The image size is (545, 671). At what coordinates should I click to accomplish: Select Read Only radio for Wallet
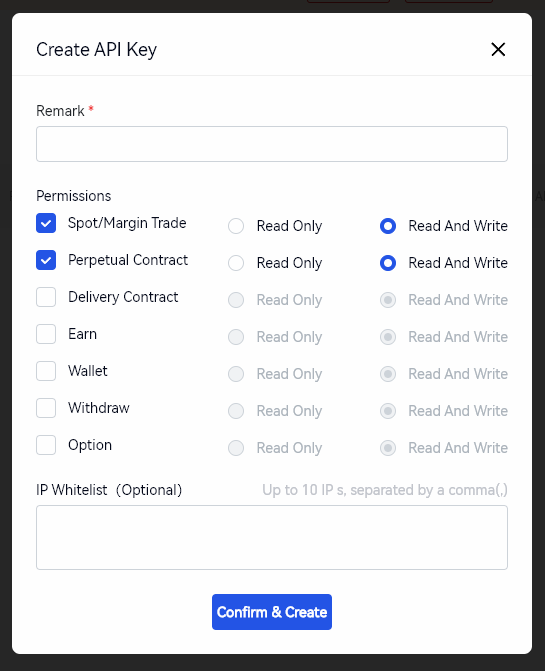coord(236,374)
